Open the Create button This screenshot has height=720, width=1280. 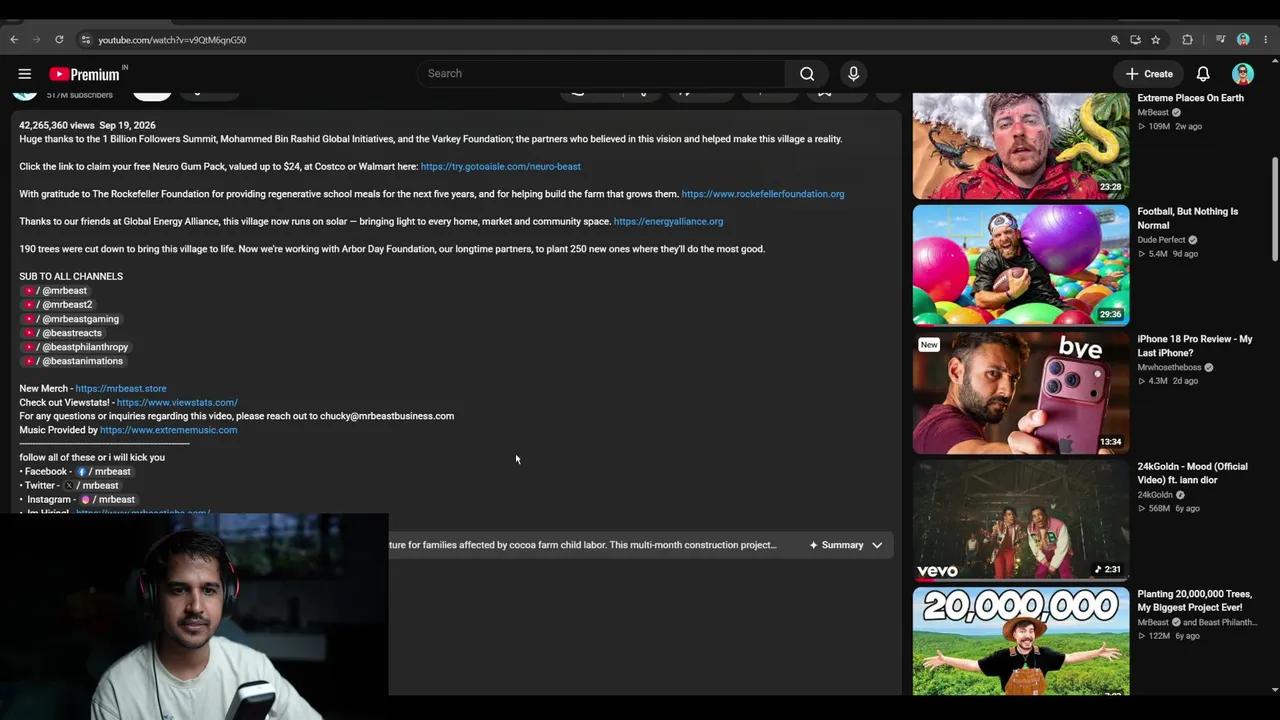click(x=1149, y=74)
